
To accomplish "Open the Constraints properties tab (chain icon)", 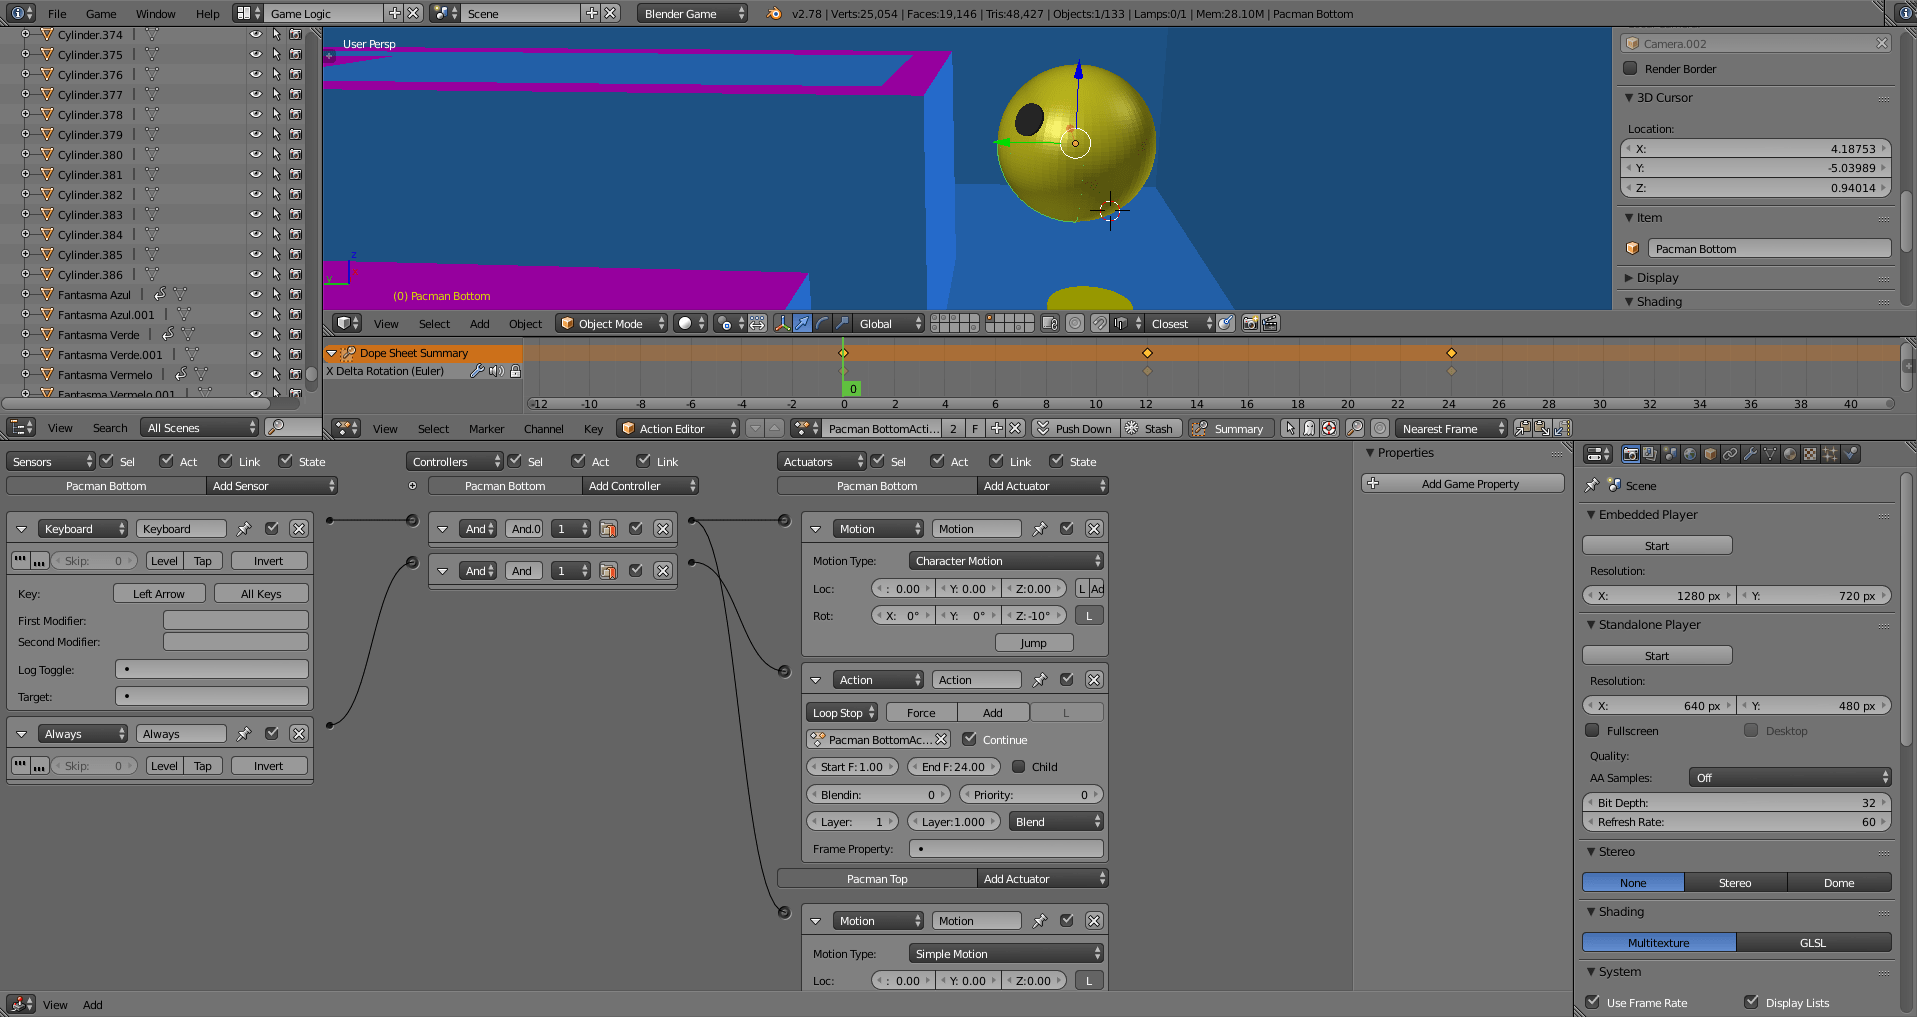I will pos(1730,454).
